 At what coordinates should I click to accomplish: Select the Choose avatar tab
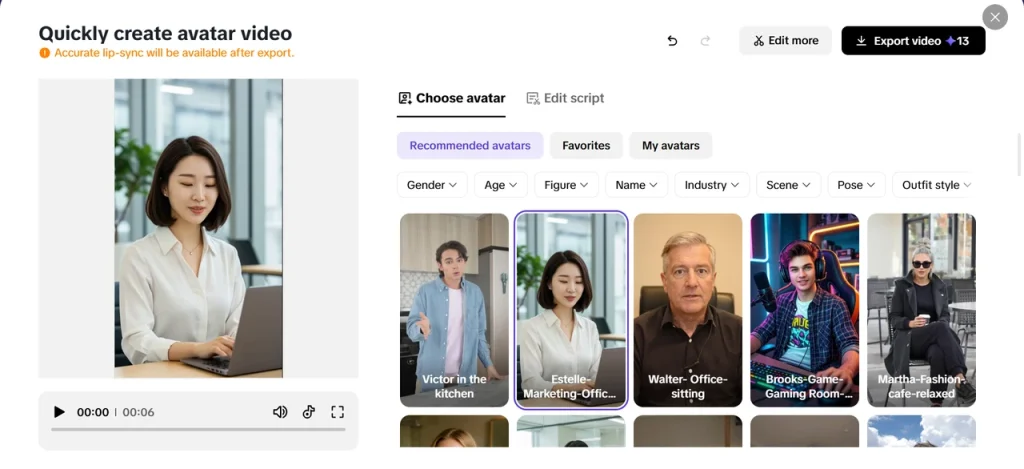click(451, 98)
